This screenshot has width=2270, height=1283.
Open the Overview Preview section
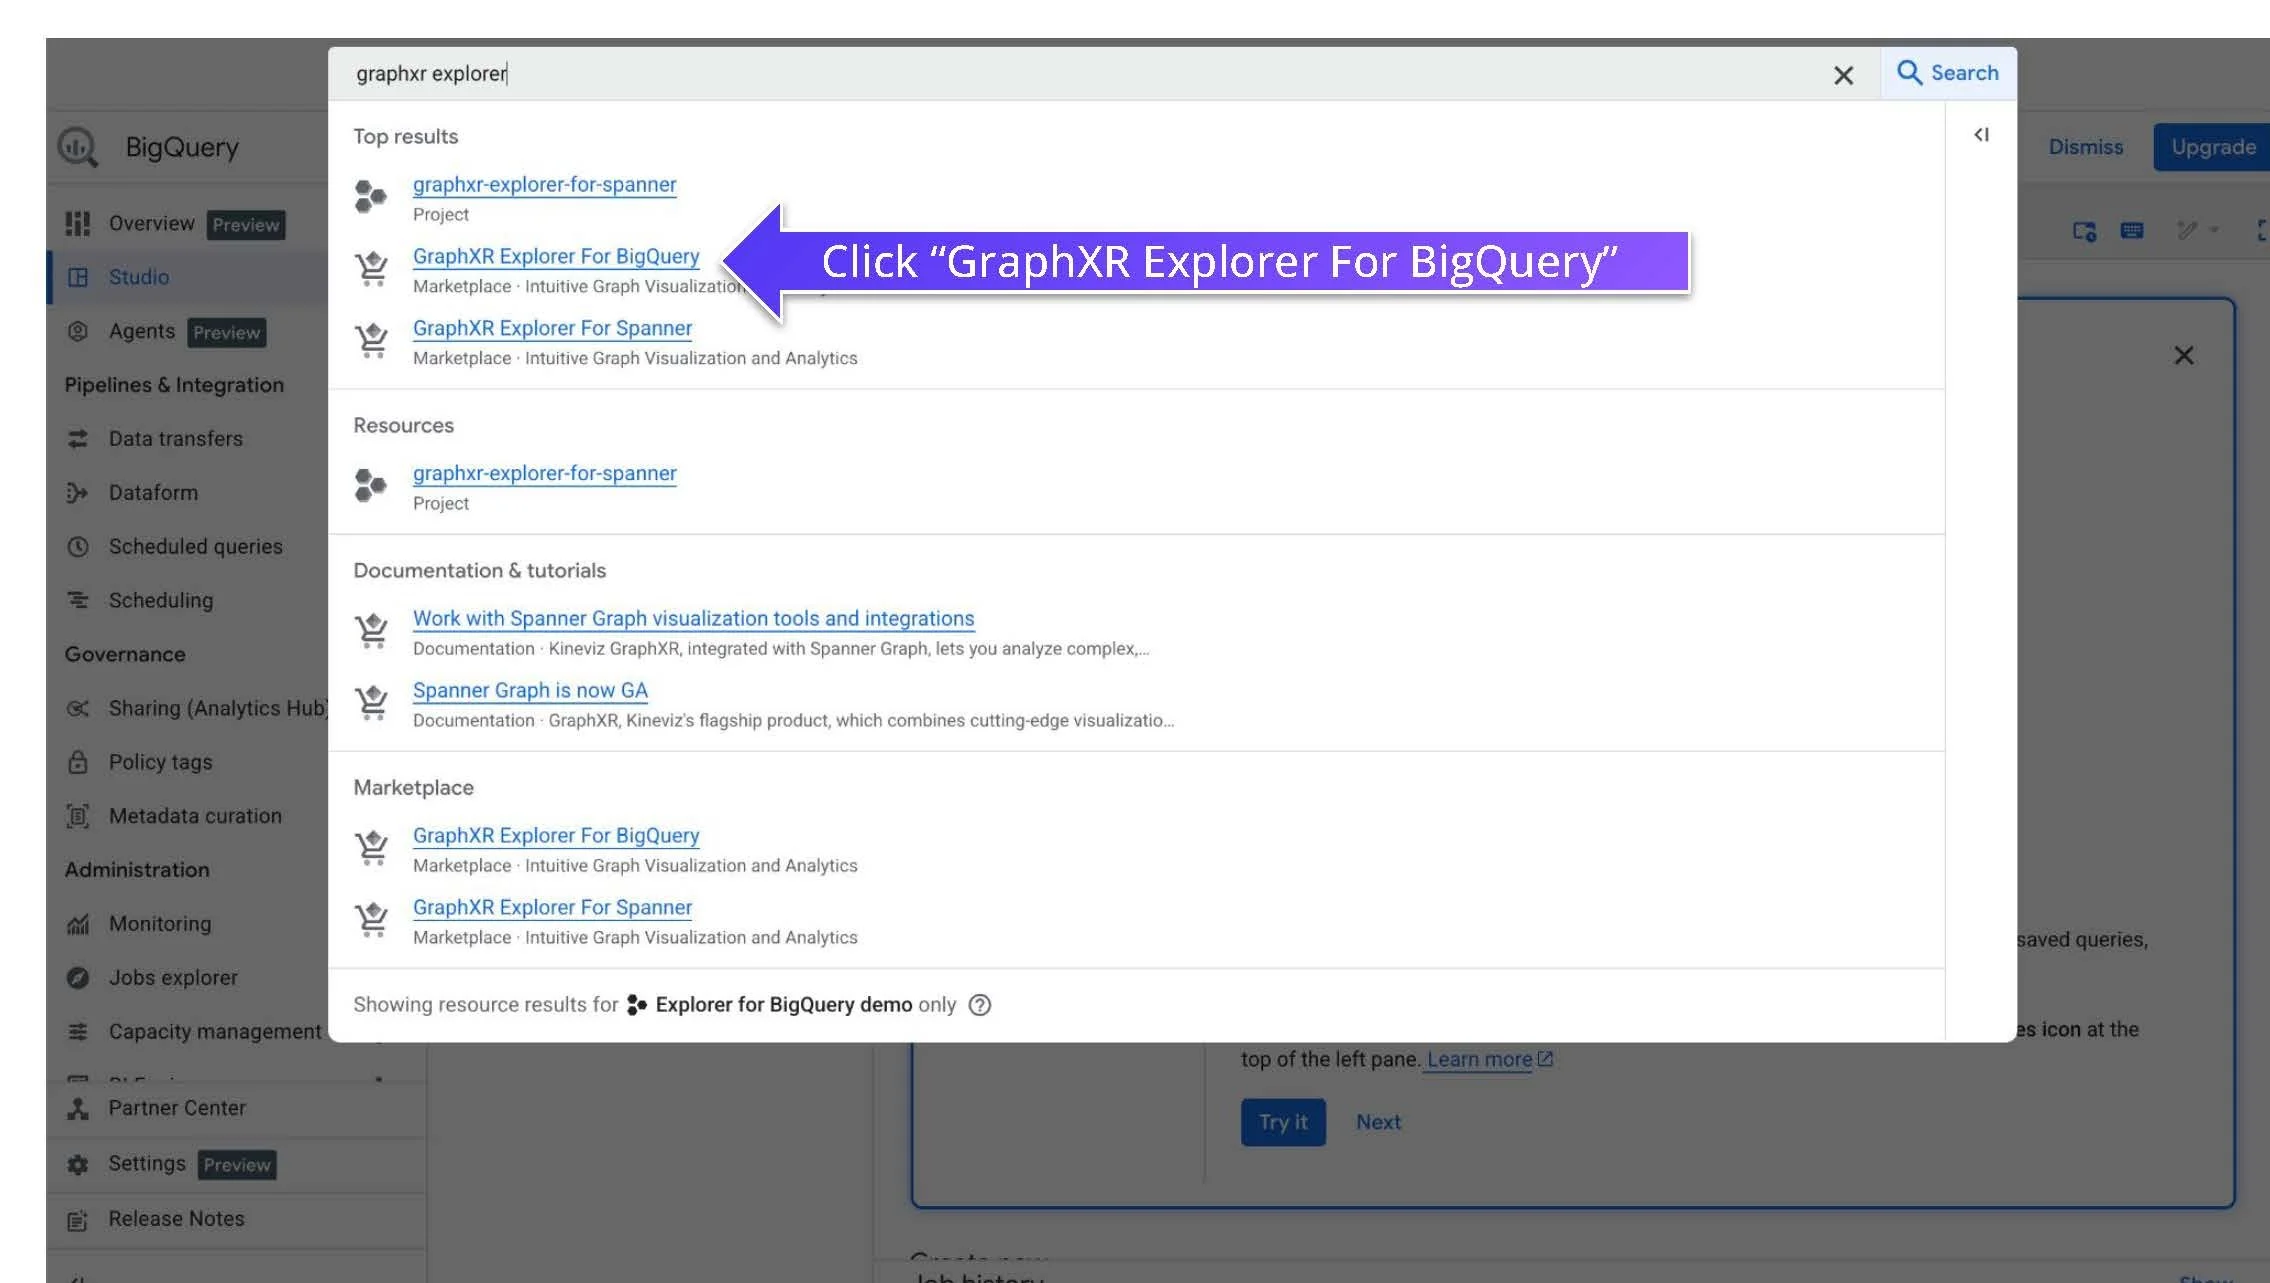coord(152,223)
